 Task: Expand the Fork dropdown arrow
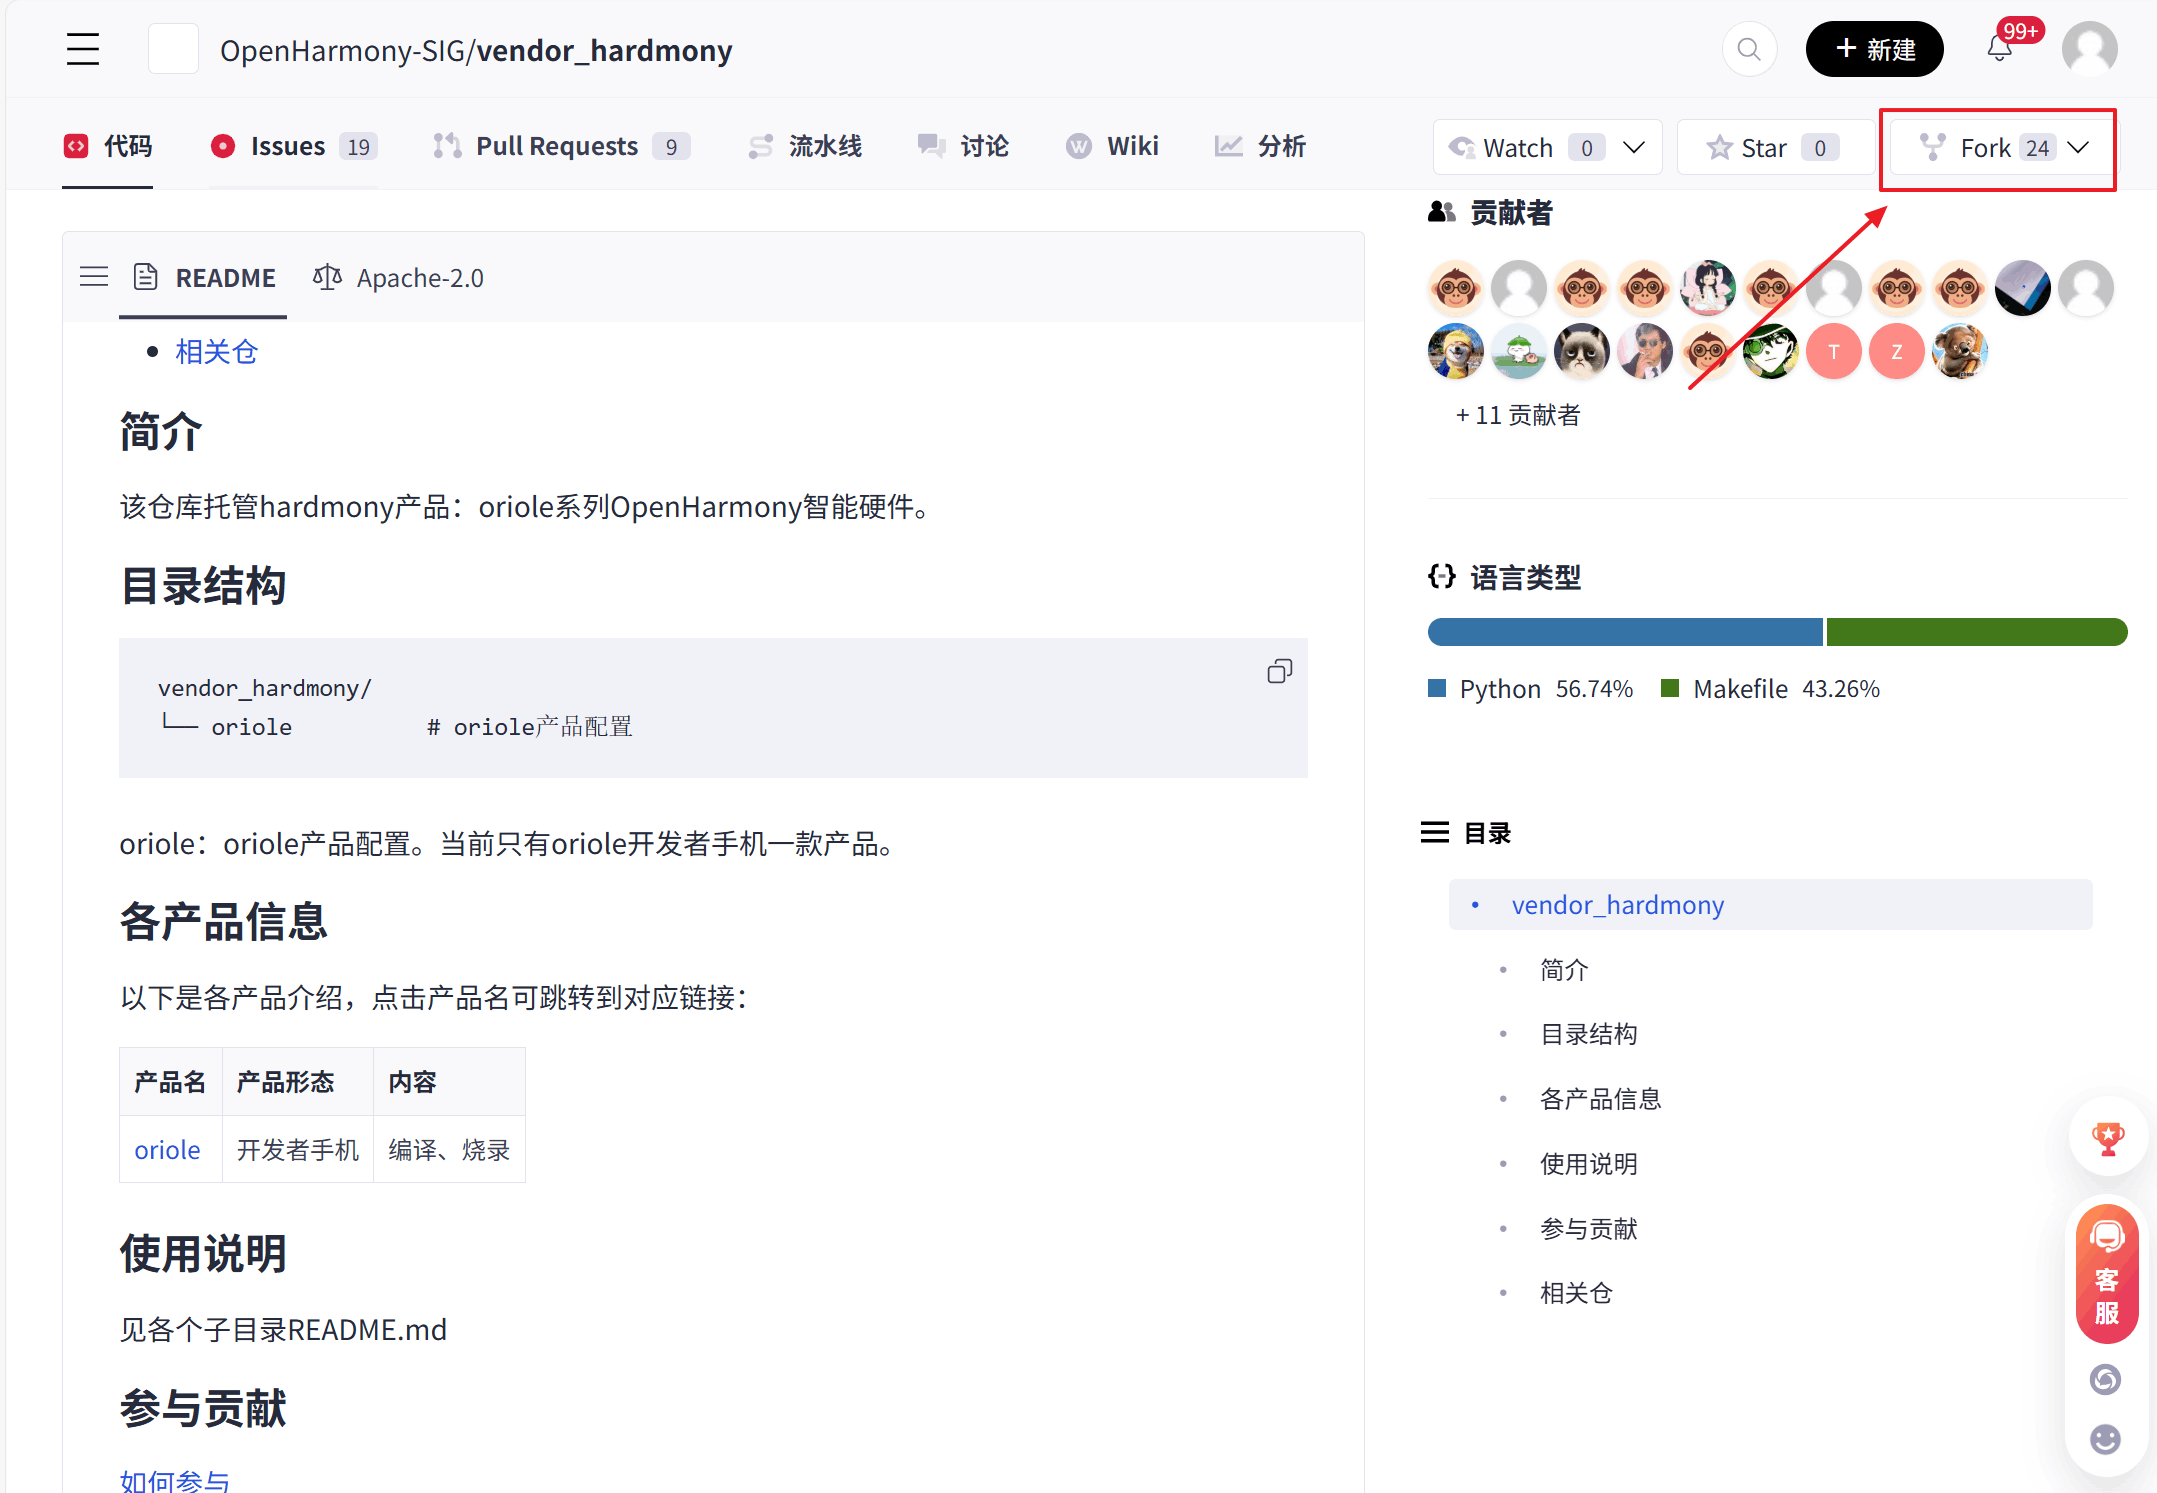click(2079, 148)
